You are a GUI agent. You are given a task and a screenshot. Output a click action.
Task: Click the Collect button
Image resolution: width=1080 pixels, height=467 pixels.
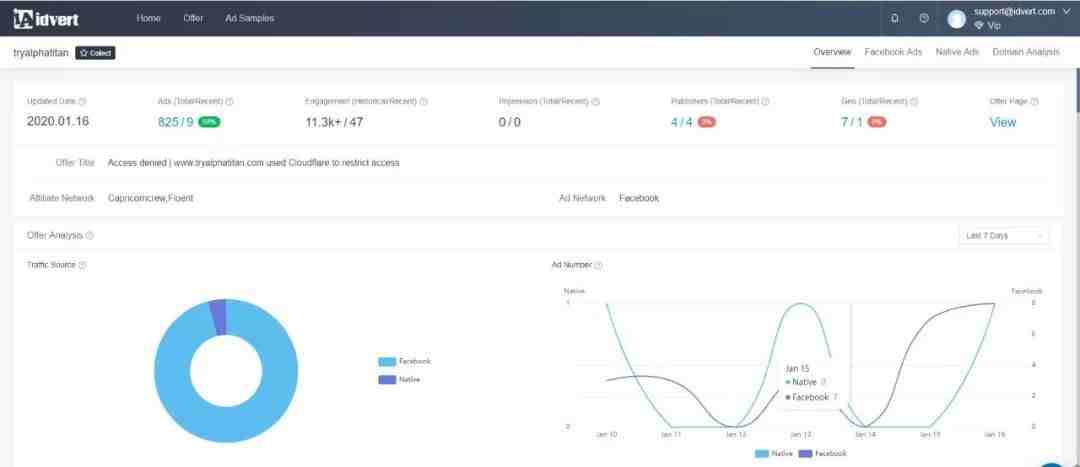(x=96, y=53)
